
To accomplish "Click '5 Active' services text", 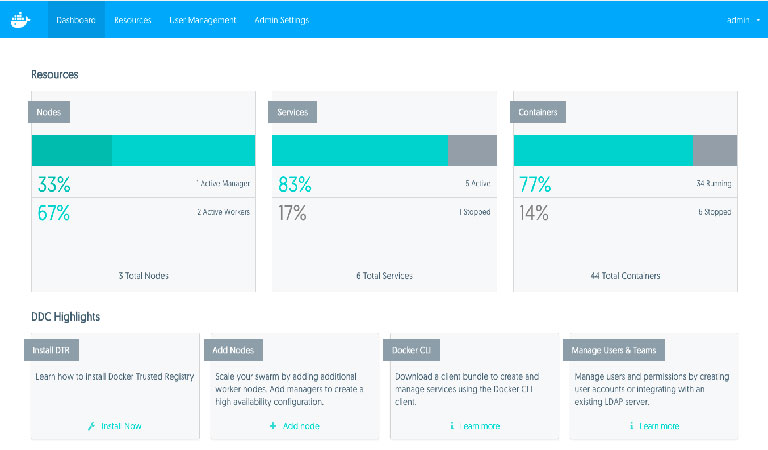I will (478, 184).
